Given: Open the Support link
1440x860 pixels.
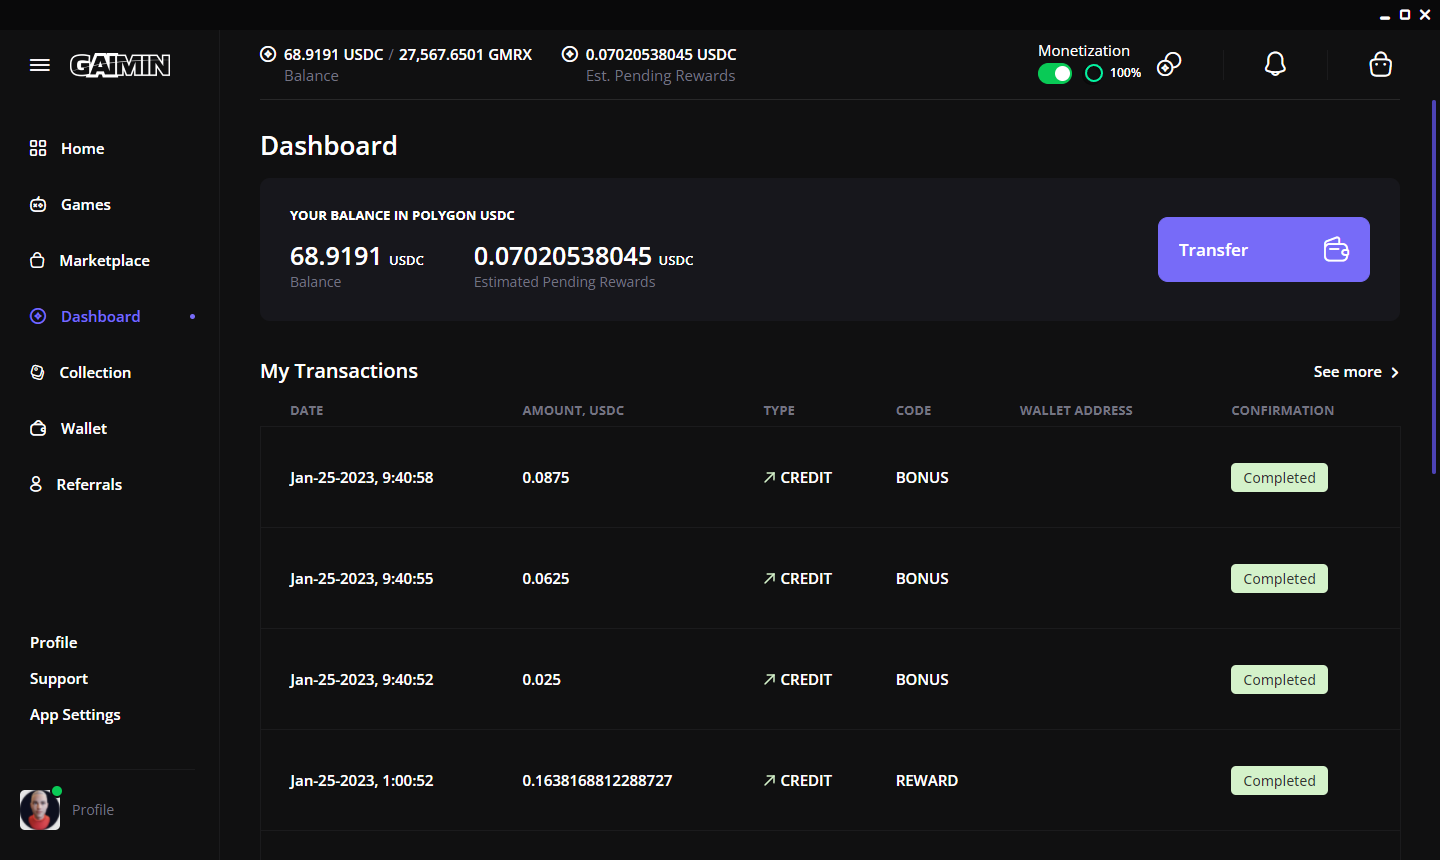Looking at the screenshot, I should click(x=59, y=678).
